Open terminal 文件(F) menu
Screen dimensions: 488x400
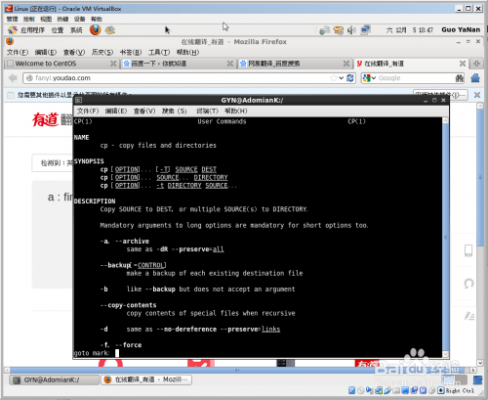point(88,111)
